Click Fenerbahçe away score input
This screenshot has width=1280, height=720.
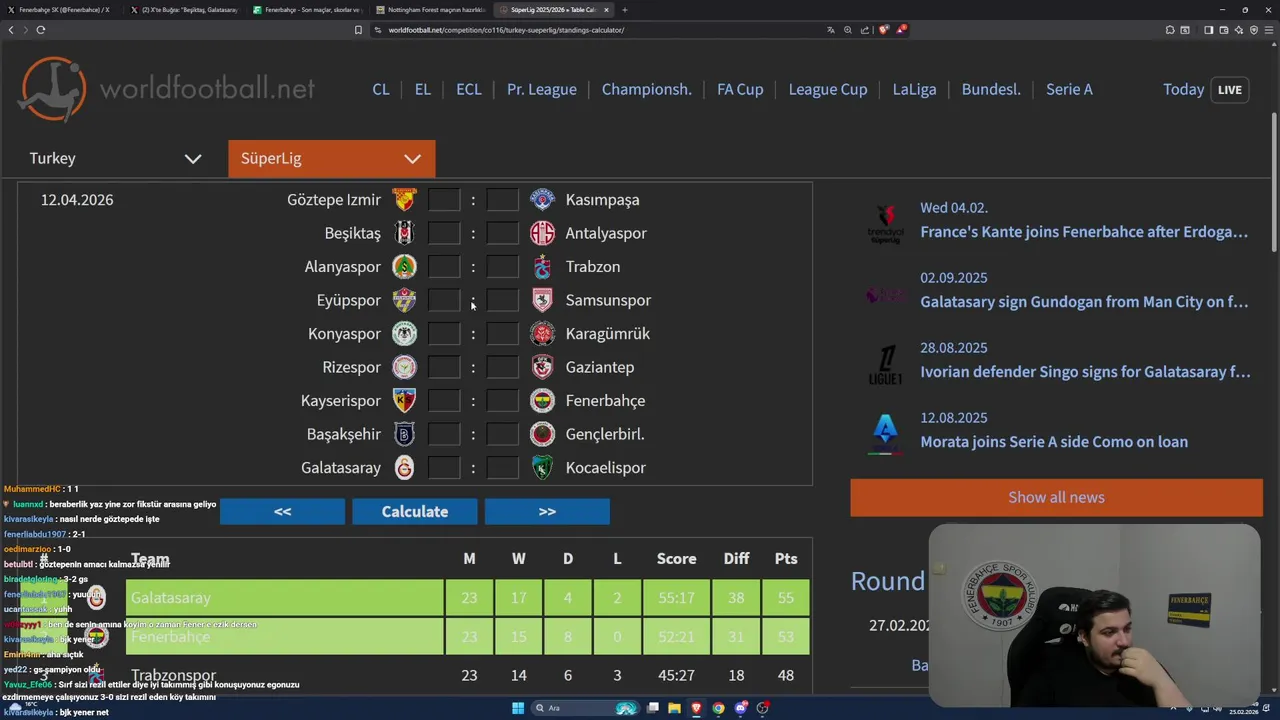pyautogui.click(x=502, y=401)
